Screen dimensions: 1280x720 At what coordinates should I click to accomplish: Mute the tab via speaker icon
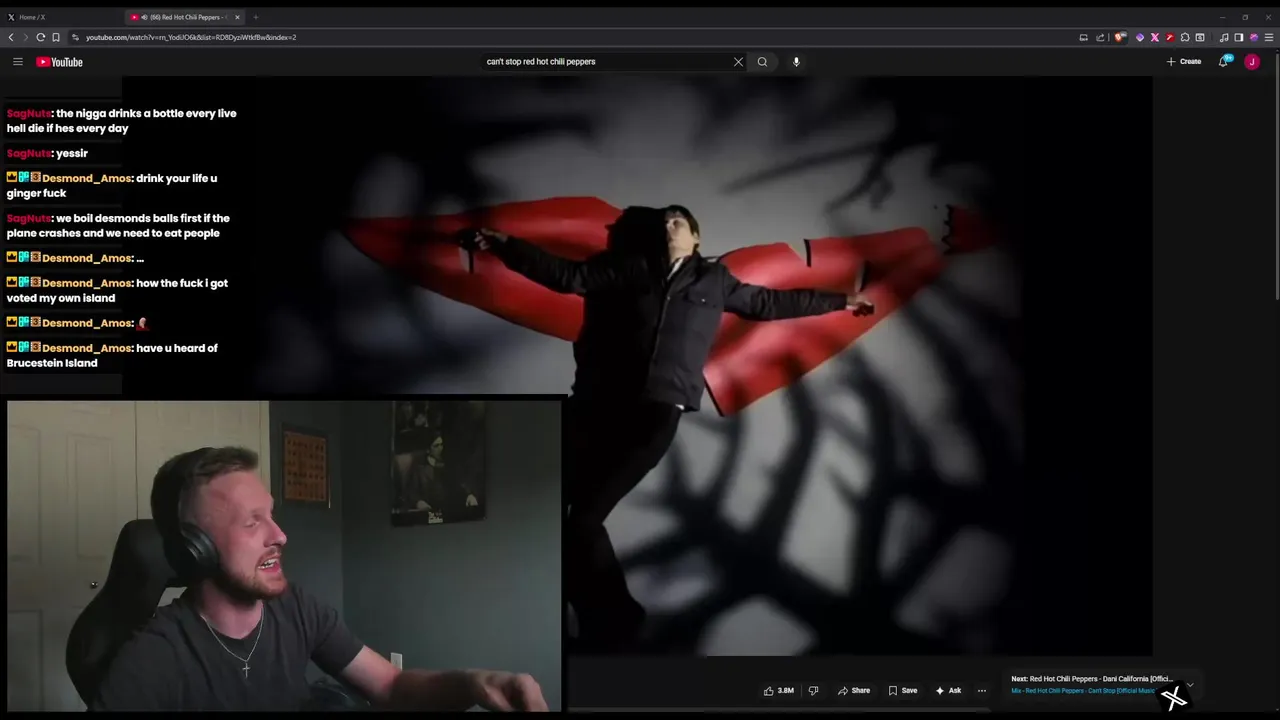144,17
